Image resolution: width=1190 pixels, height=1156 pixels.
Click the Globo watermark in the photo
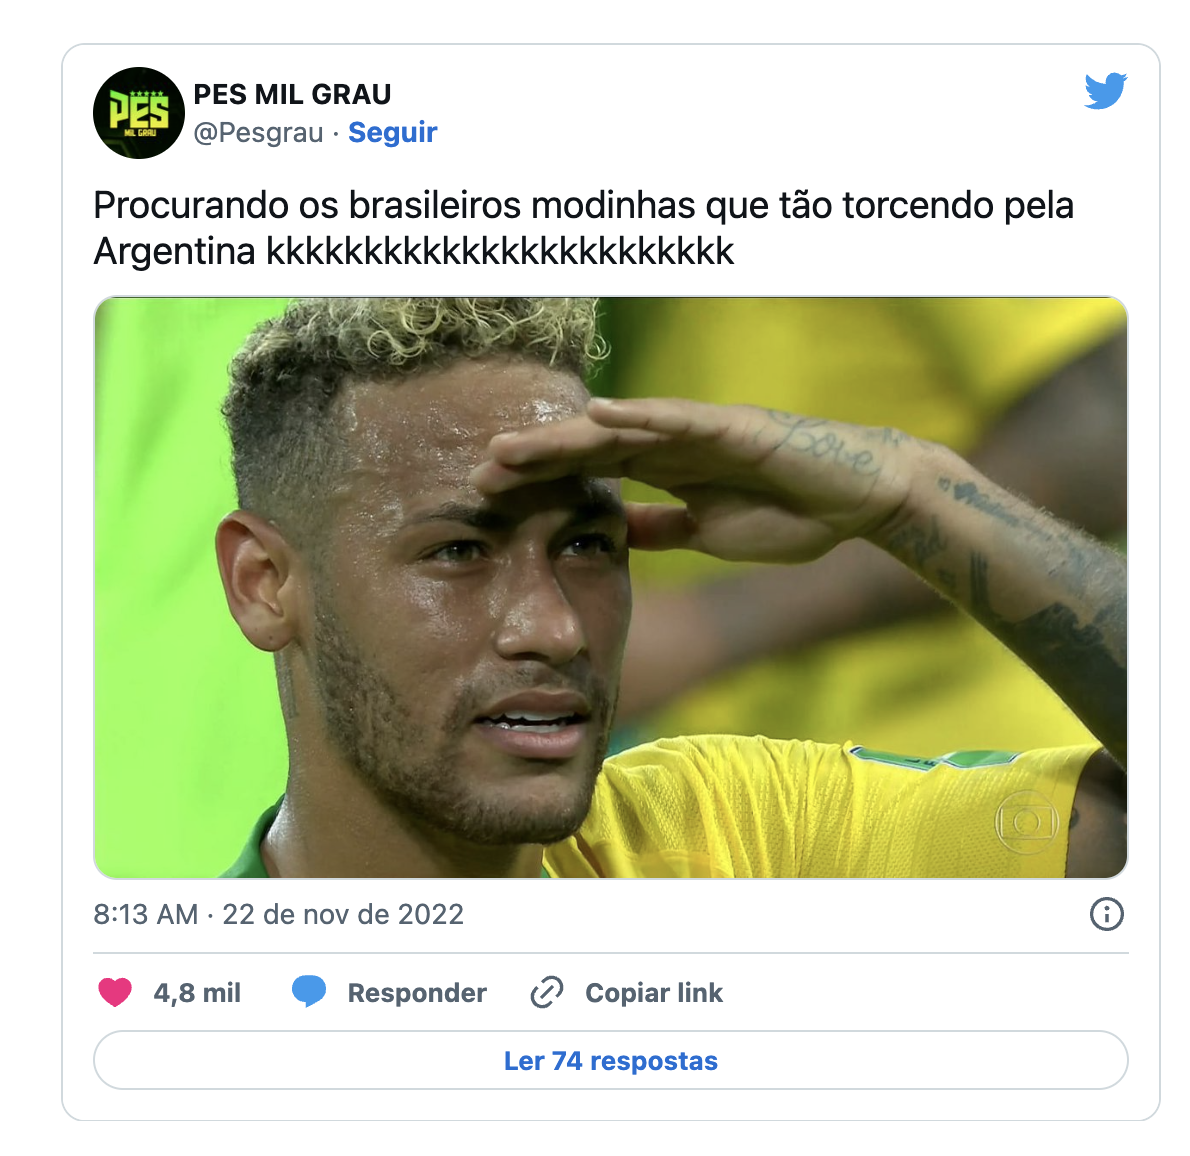(1026, 822)
